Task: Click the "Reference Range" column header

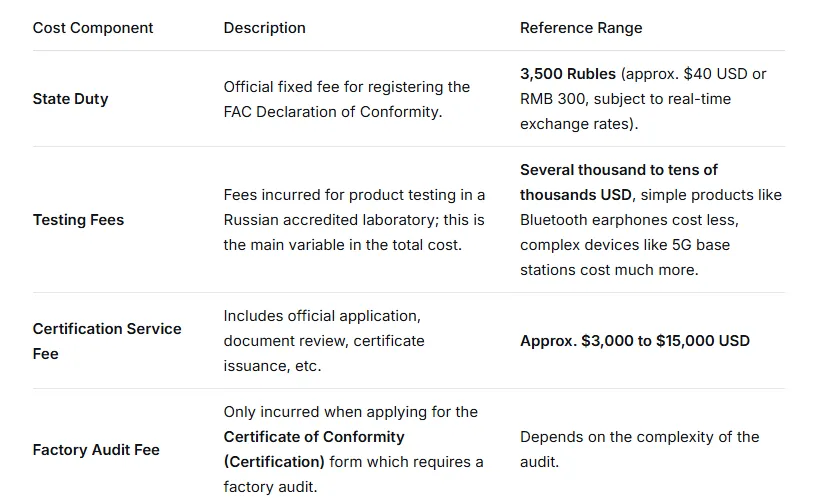Action: tap(581, 28)
